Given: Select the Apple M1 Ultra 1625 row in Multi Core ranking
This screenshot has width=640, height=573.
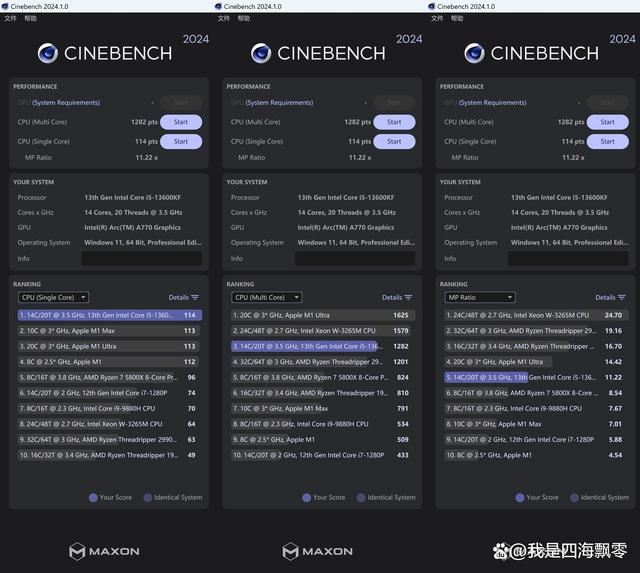Looking at the screenshot, I should [319, 314].
